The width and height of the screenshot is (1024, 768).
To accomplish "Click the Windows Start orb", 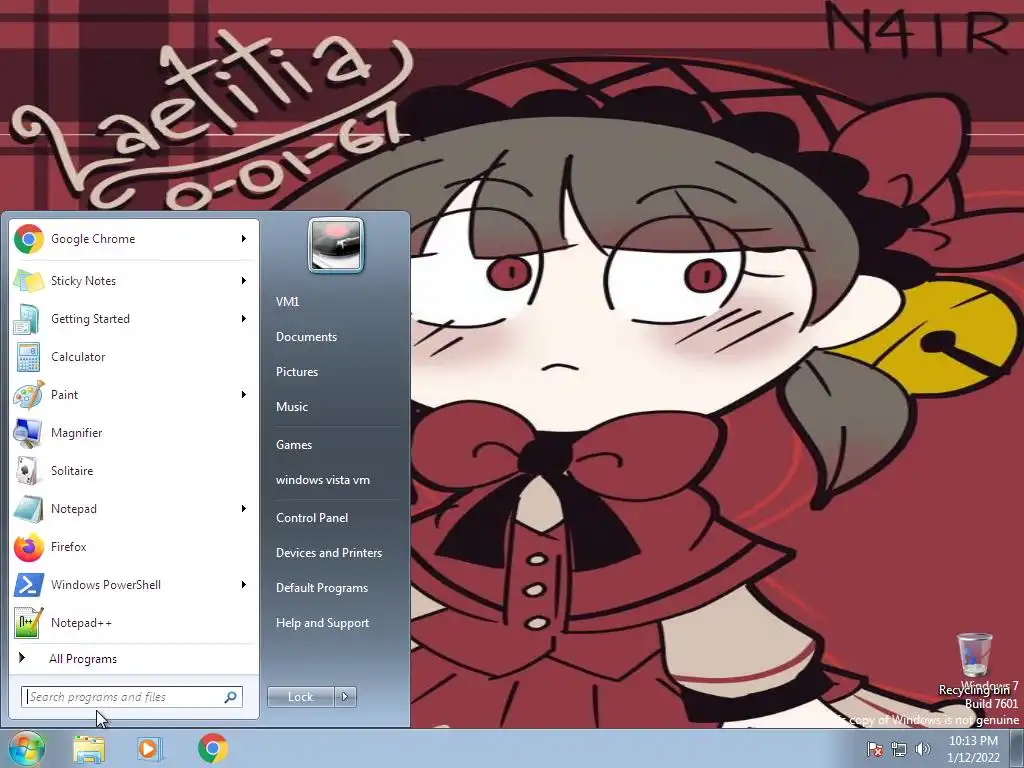I will coord(27,748).
